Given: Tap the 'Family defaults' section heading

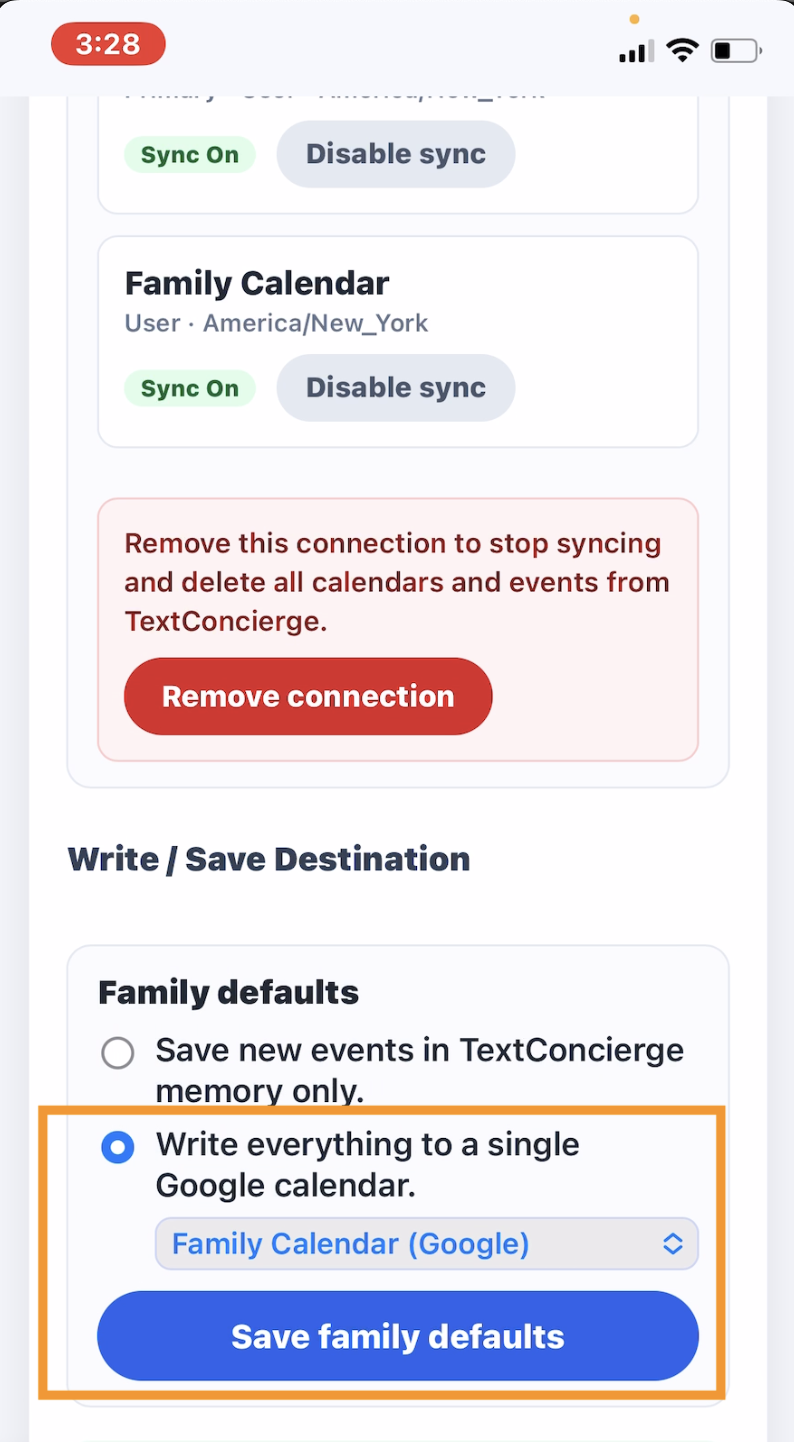Looking at the screenshot, I should (x=228, y=993).
